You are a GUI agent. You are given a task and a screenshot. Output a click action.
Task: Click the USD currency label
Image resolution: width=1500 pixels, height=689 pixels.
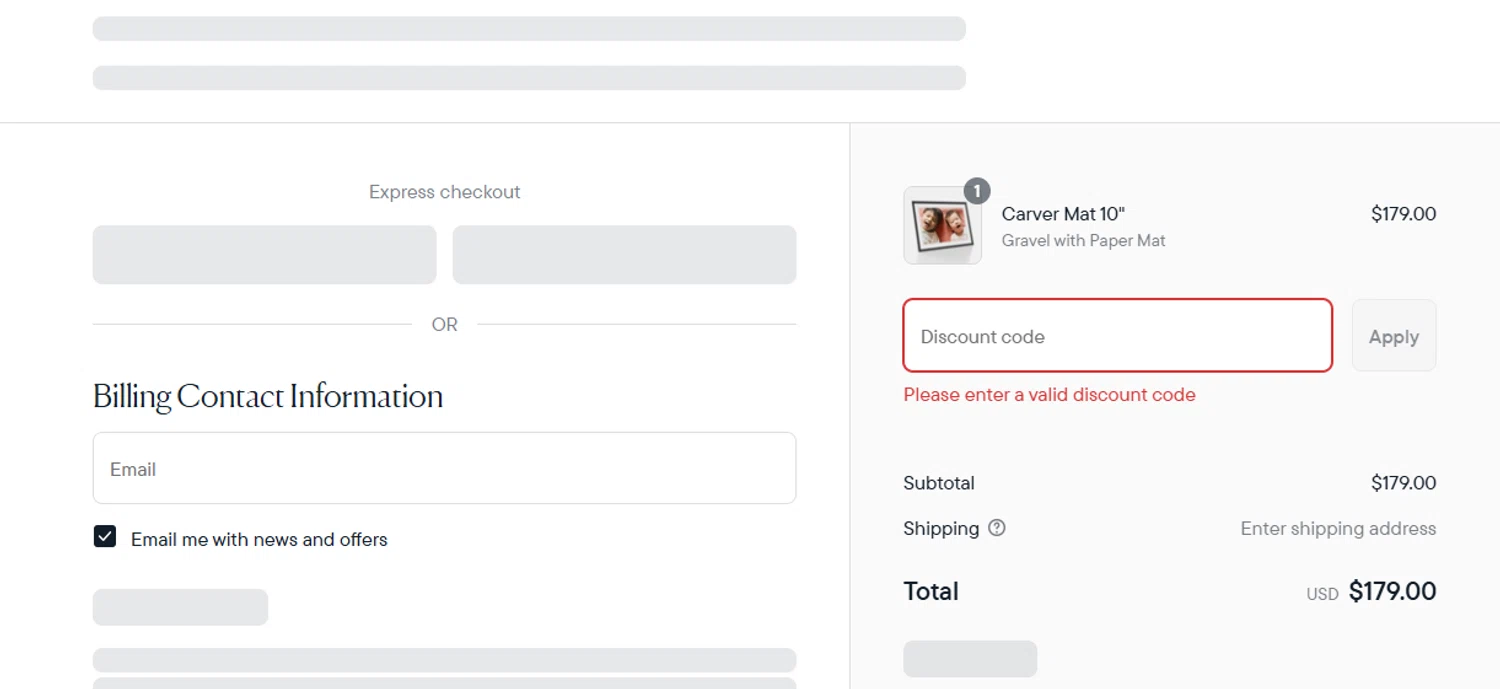point(1322,594)
